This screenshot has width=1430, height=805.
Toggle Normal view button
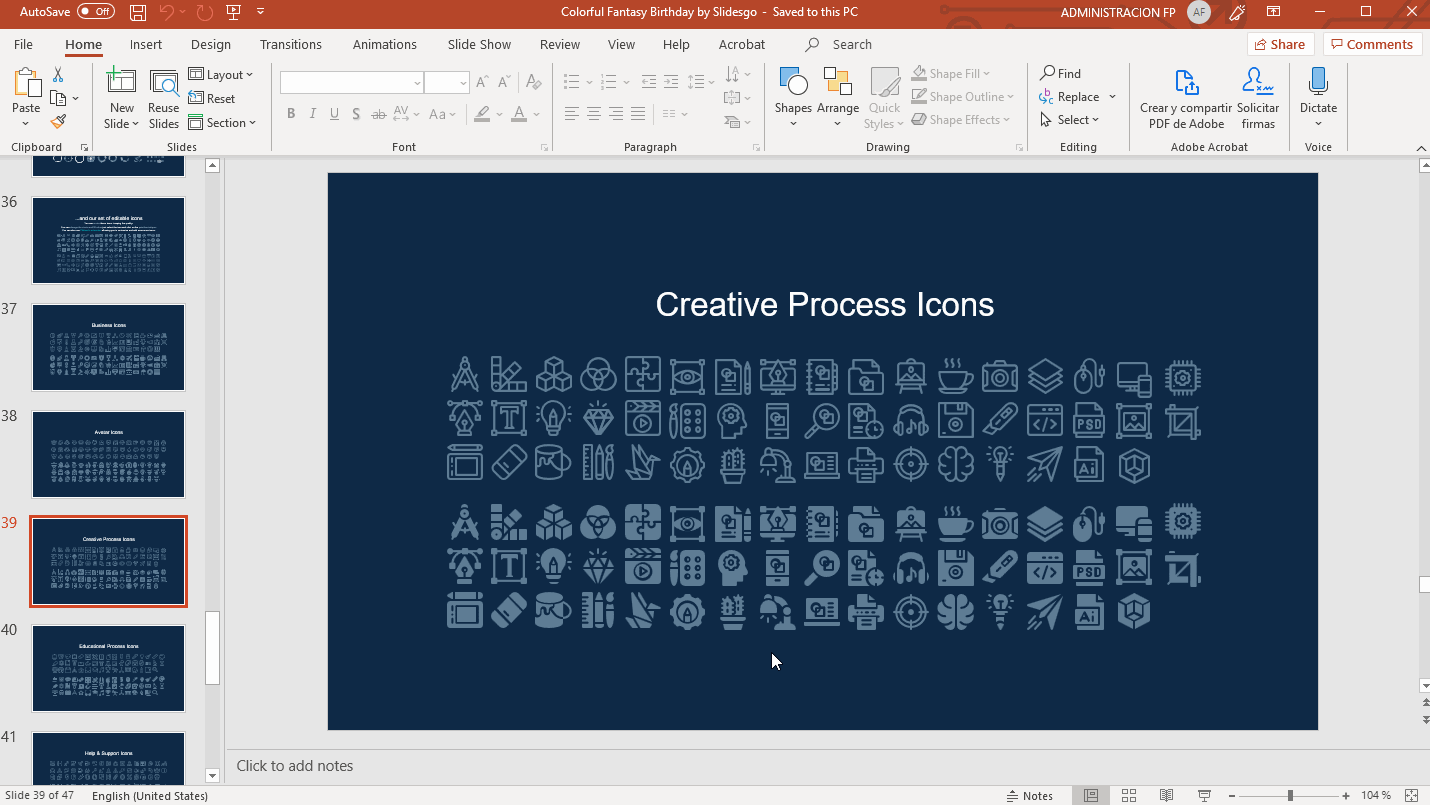[1091, 795]
